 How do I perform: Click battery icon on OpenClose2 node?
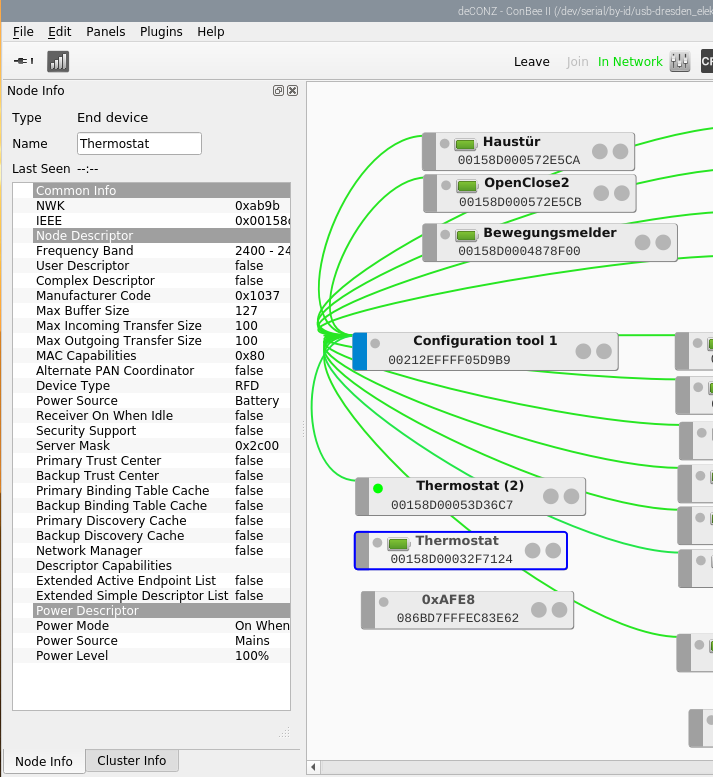click(467, 186)
